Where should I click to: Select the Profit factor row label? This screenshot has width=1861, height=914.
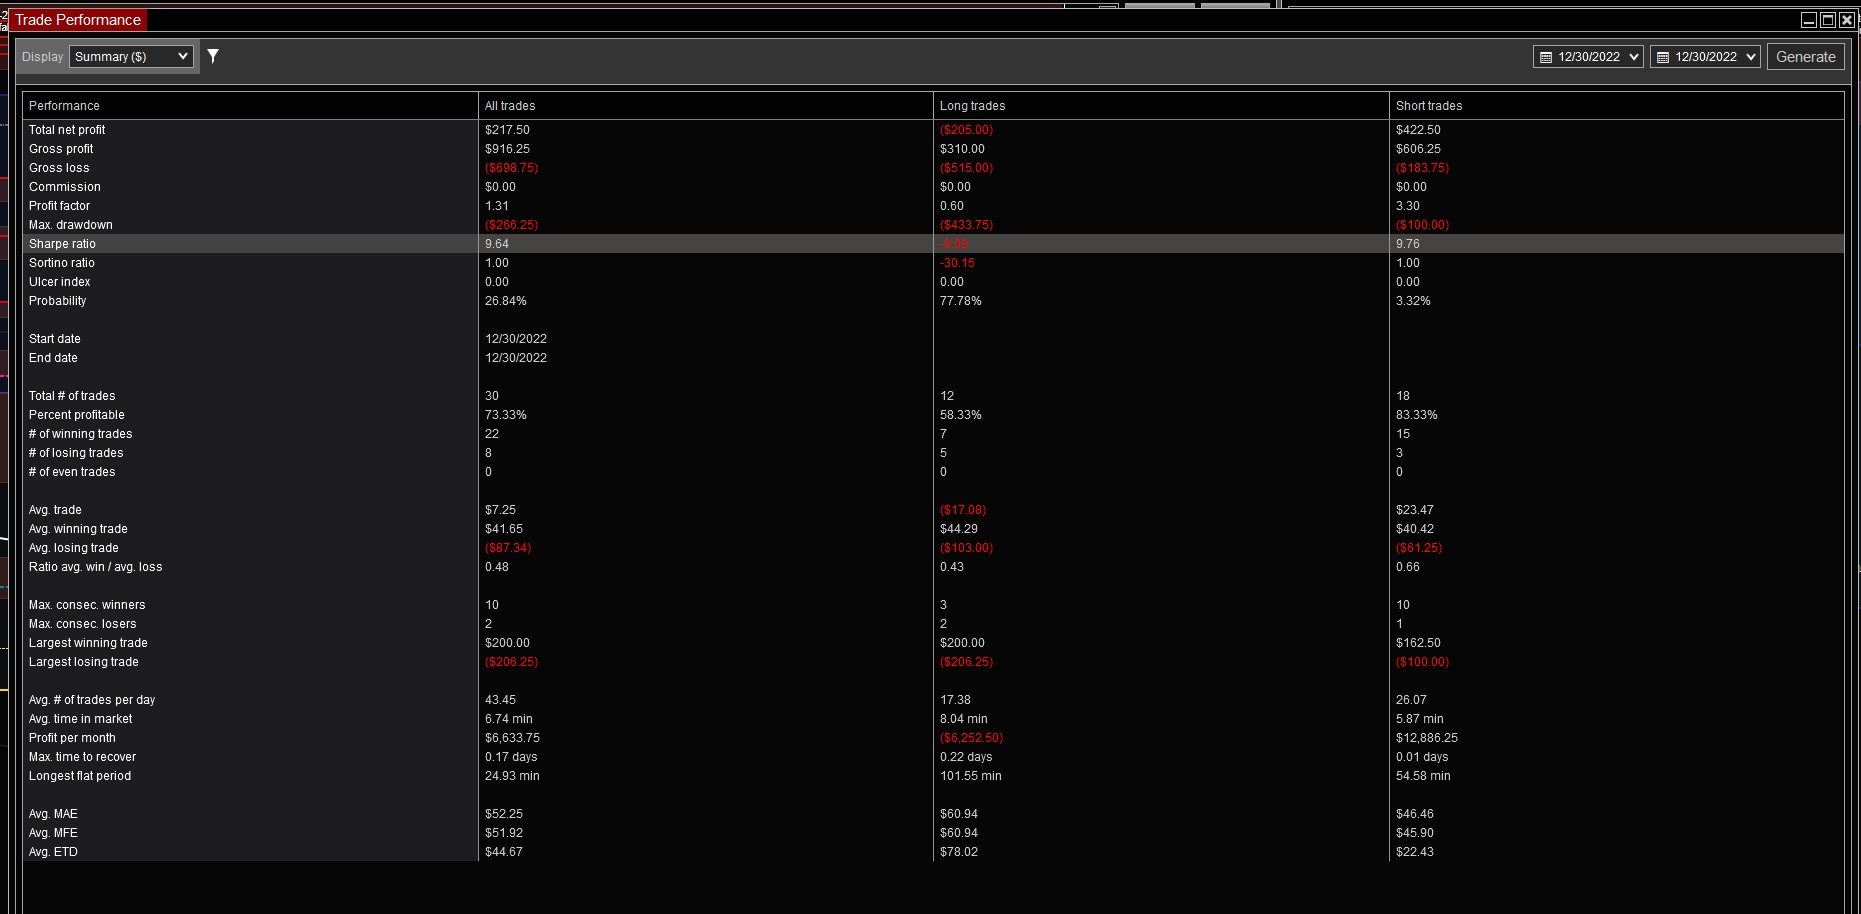[x=59, y=206]
